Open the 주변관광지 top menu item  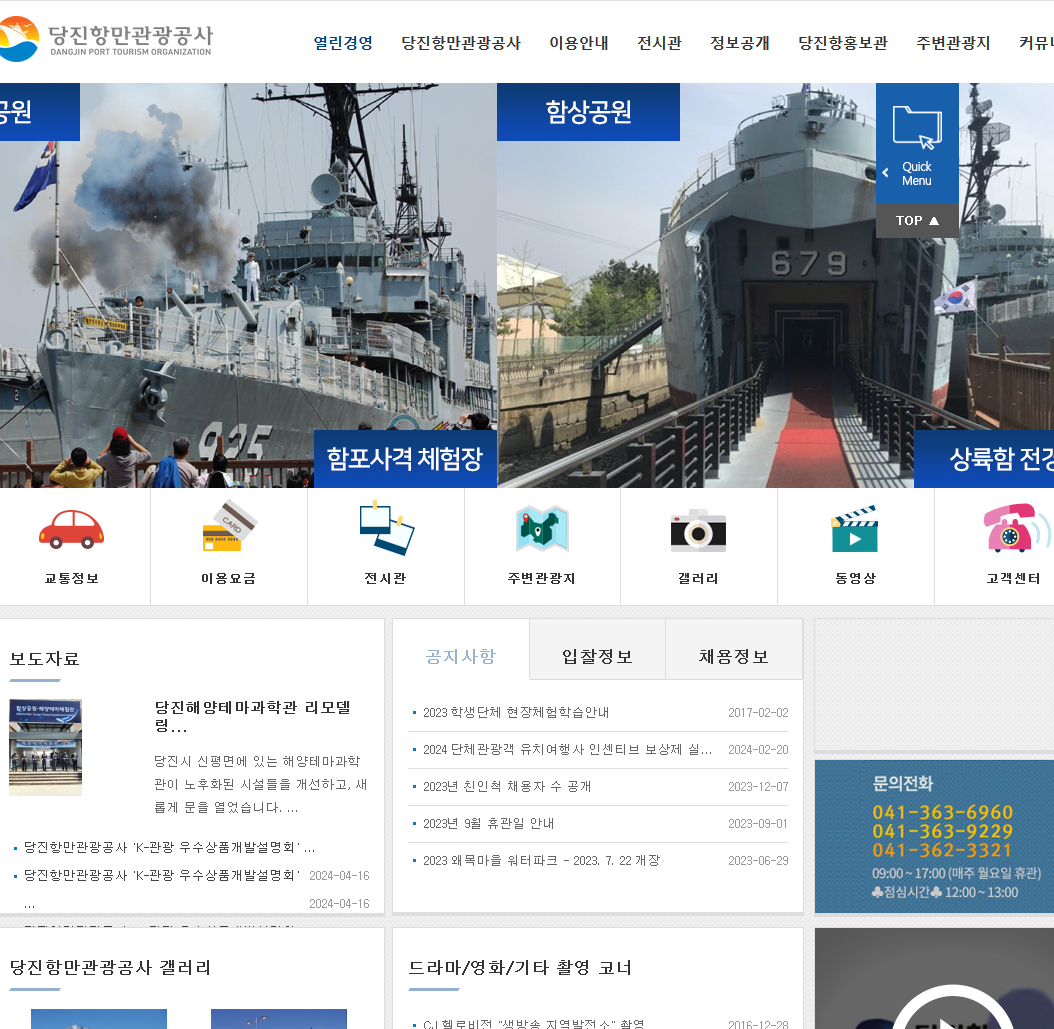click(x=953, y=43)
